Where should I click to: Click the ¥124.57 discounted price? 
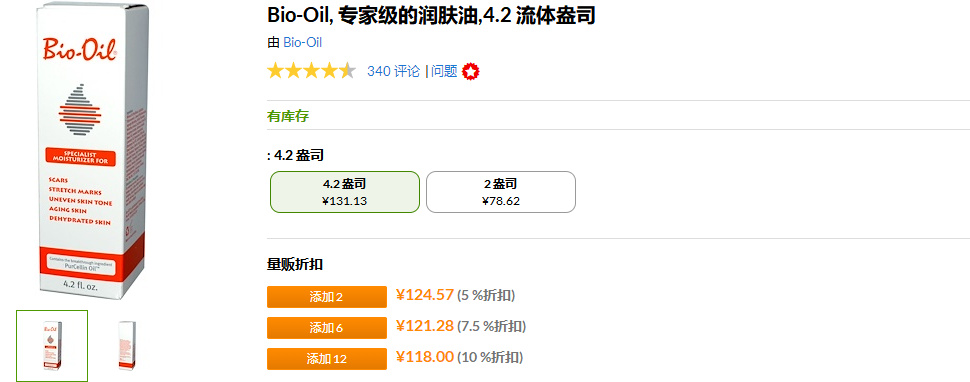click(x=425, y=295)
